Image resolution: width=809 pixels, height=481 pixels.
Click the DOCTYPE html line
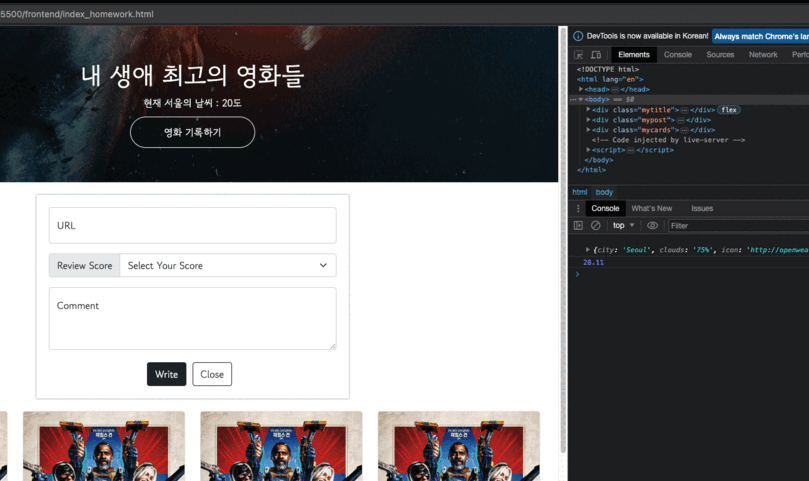point(608,69)
